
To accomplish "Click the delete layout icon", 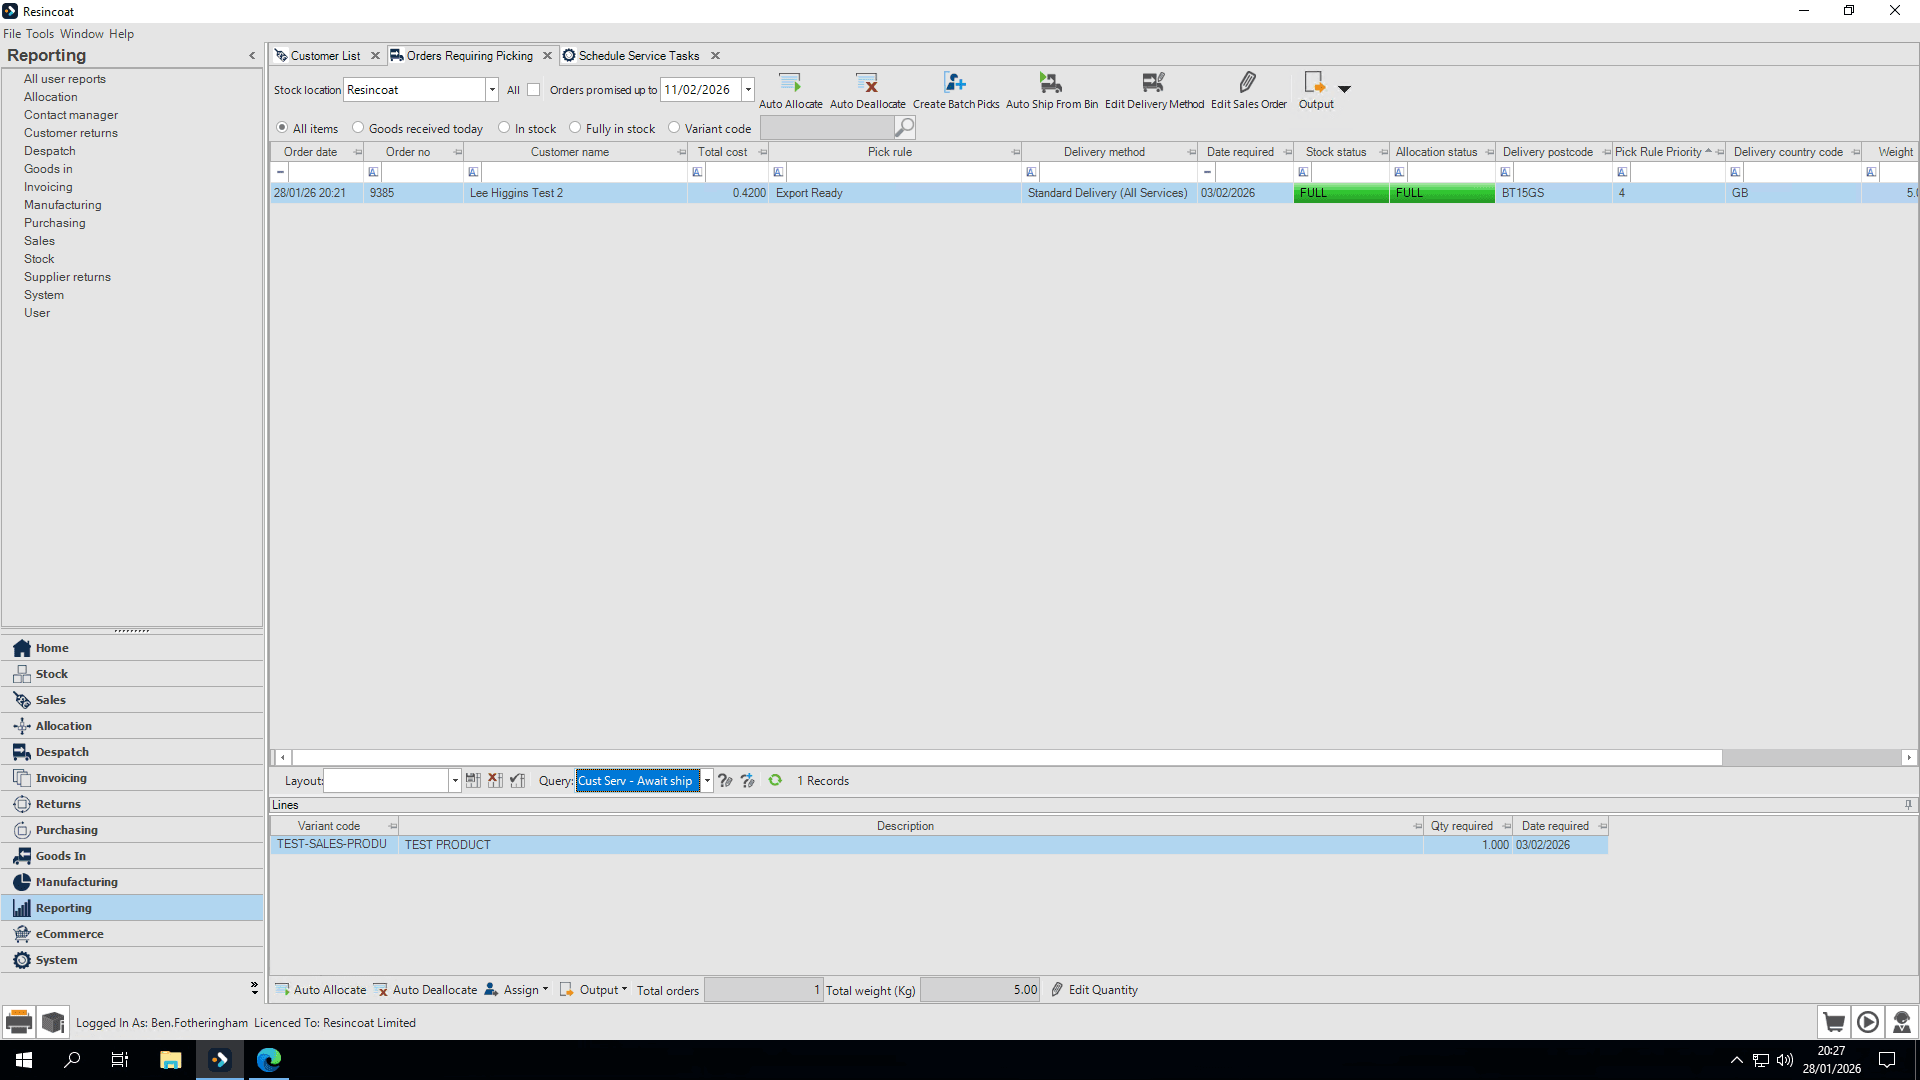I will [x=495, y=781].
